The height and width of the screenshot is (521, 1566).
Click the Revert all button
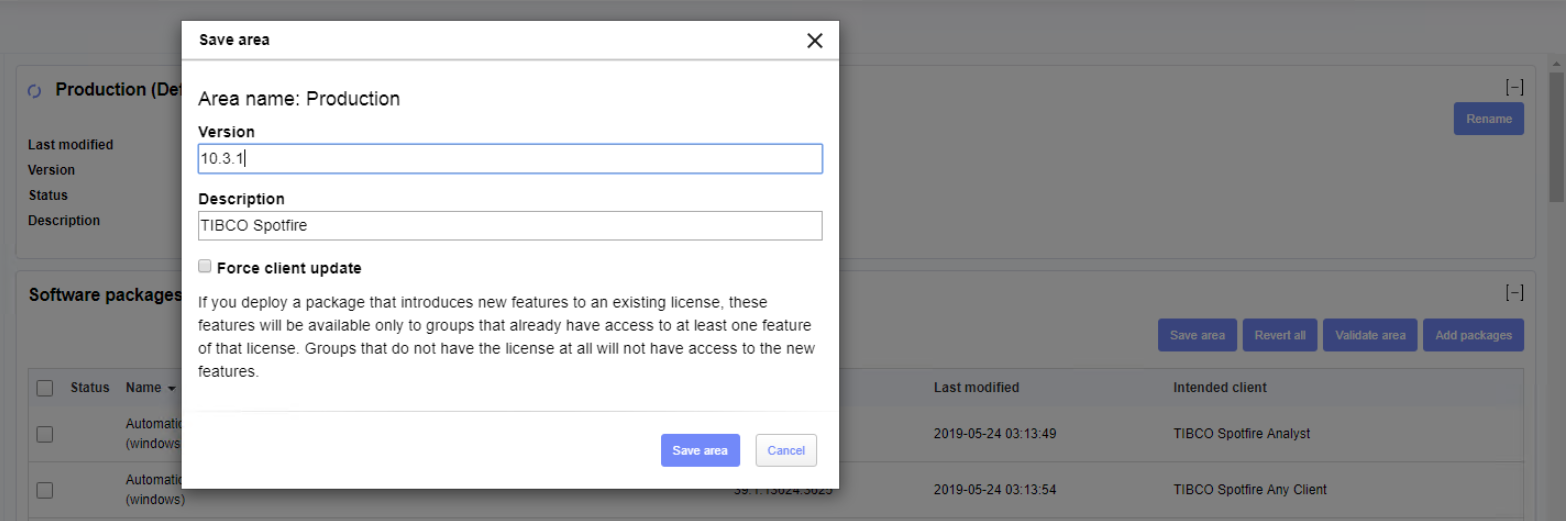(x=1280, y=336)
